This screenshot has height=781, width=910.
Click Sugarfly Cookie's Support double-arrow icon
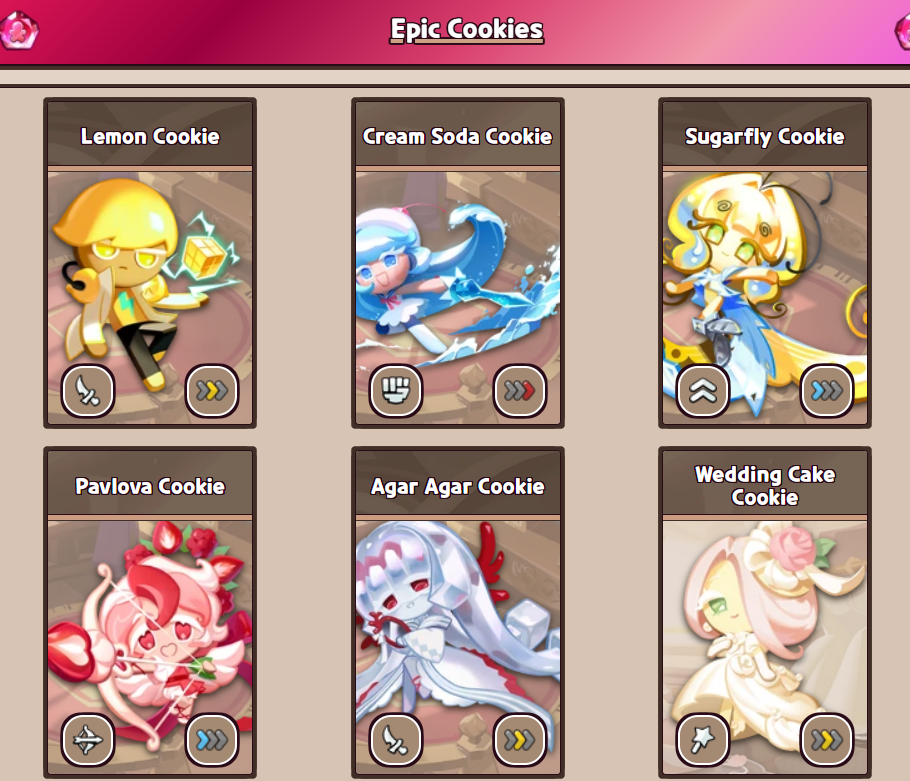(x=703, y=390)
